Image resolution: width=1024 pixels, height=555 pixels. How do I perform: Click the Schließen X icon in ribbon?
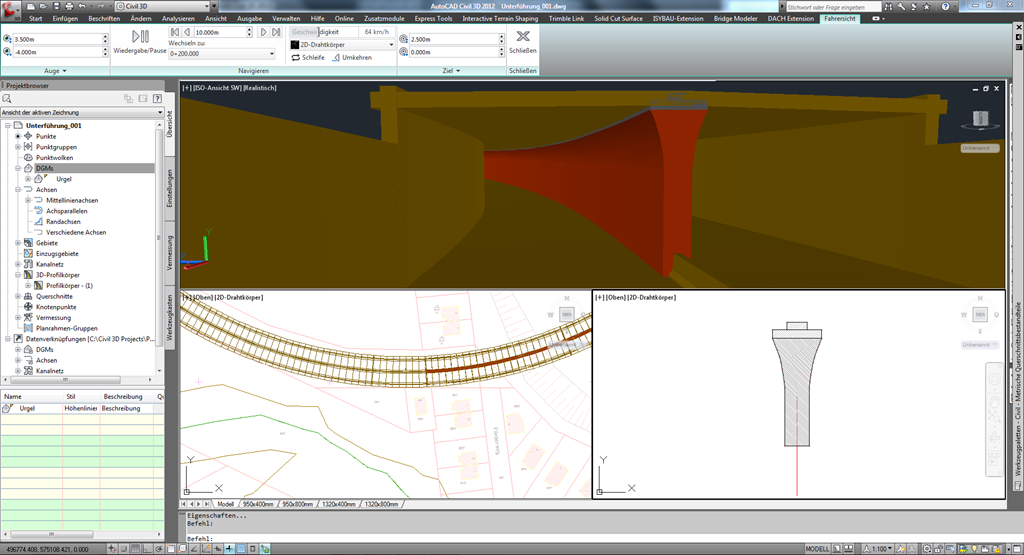click(522, 36)
